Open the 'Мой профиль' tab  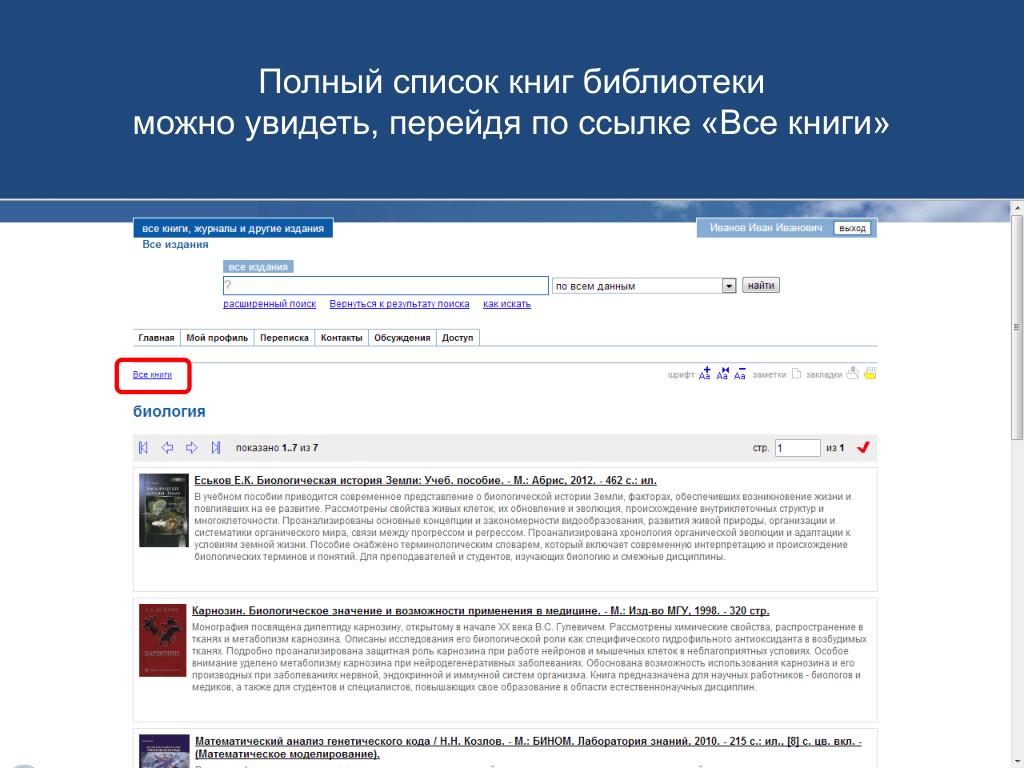pos(217,338)
